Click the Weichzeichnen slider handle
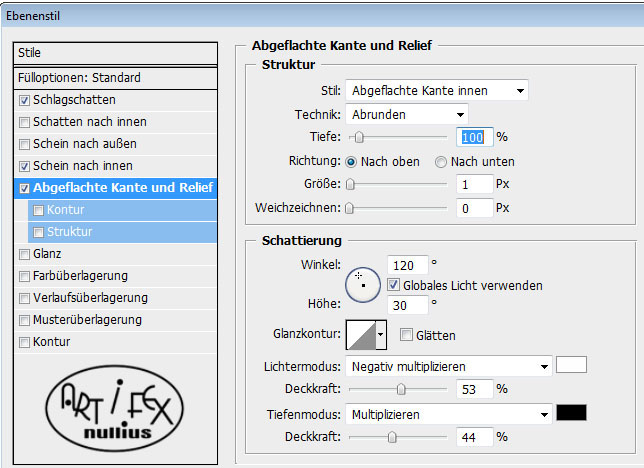 [x=349, y=208]
